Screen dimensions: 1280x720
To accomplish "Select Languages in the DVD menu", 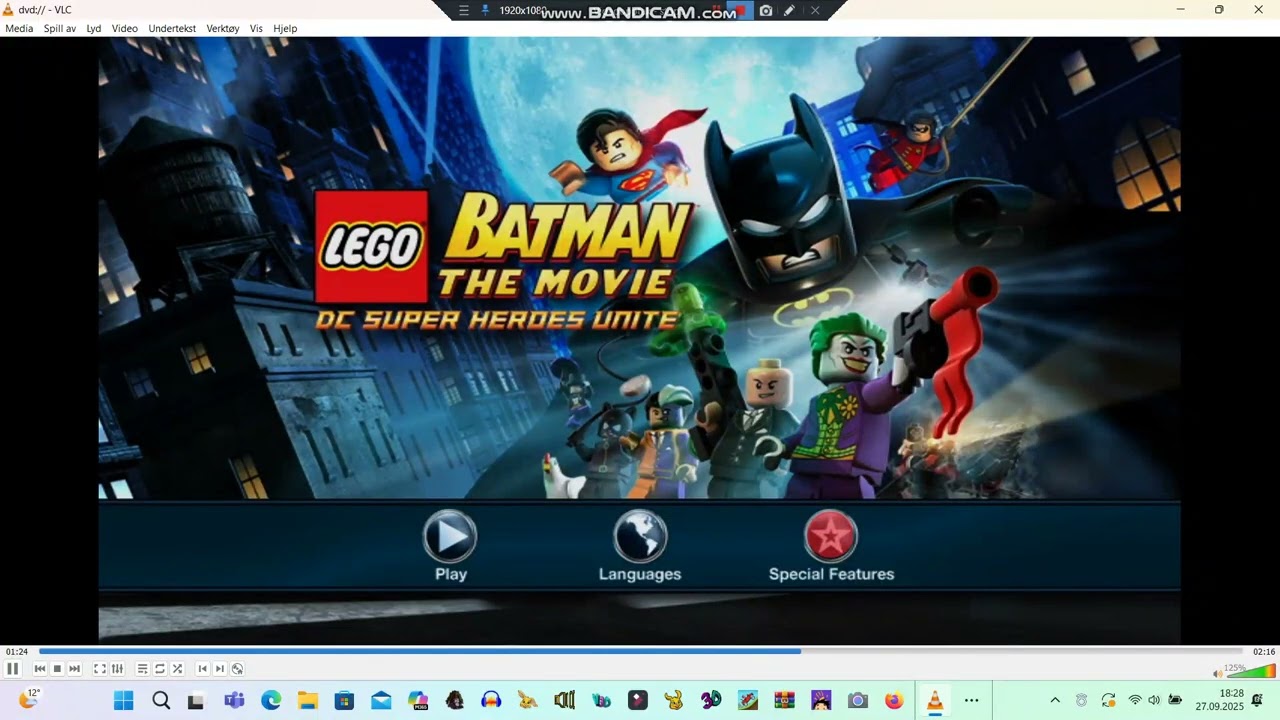I will (640, 546).
